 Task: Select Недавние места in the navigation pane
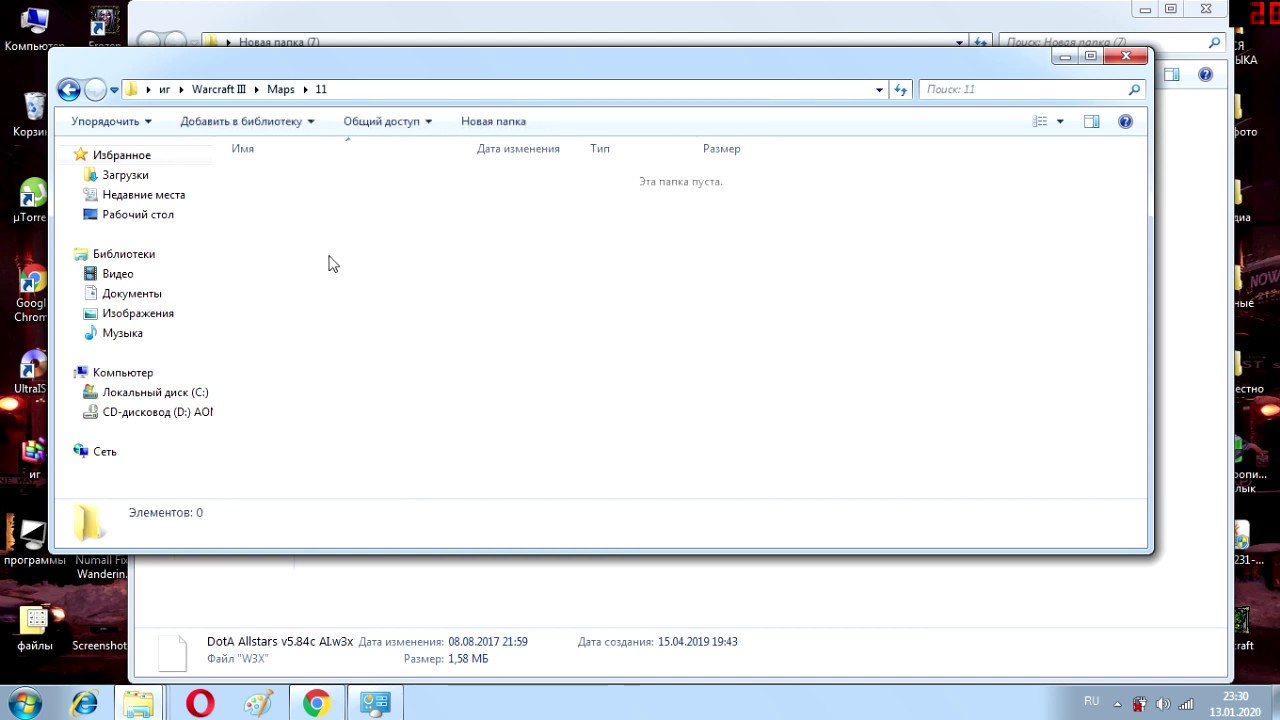pos(143,195)
